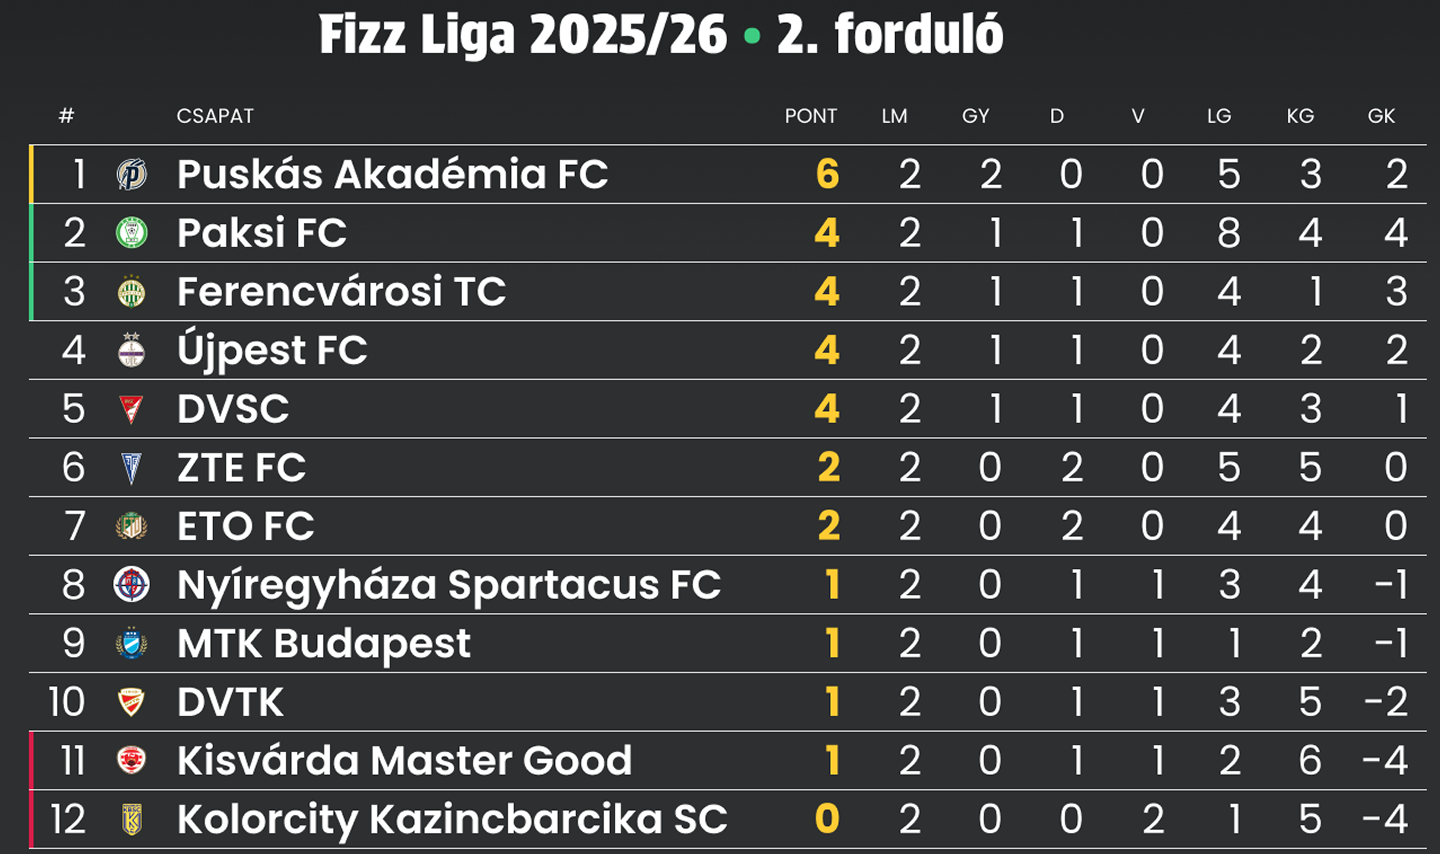1440x854 pixels.
Task: Open the Kolorcity Kazincbarcika SC team name
Action: click(x=452, y=819)
